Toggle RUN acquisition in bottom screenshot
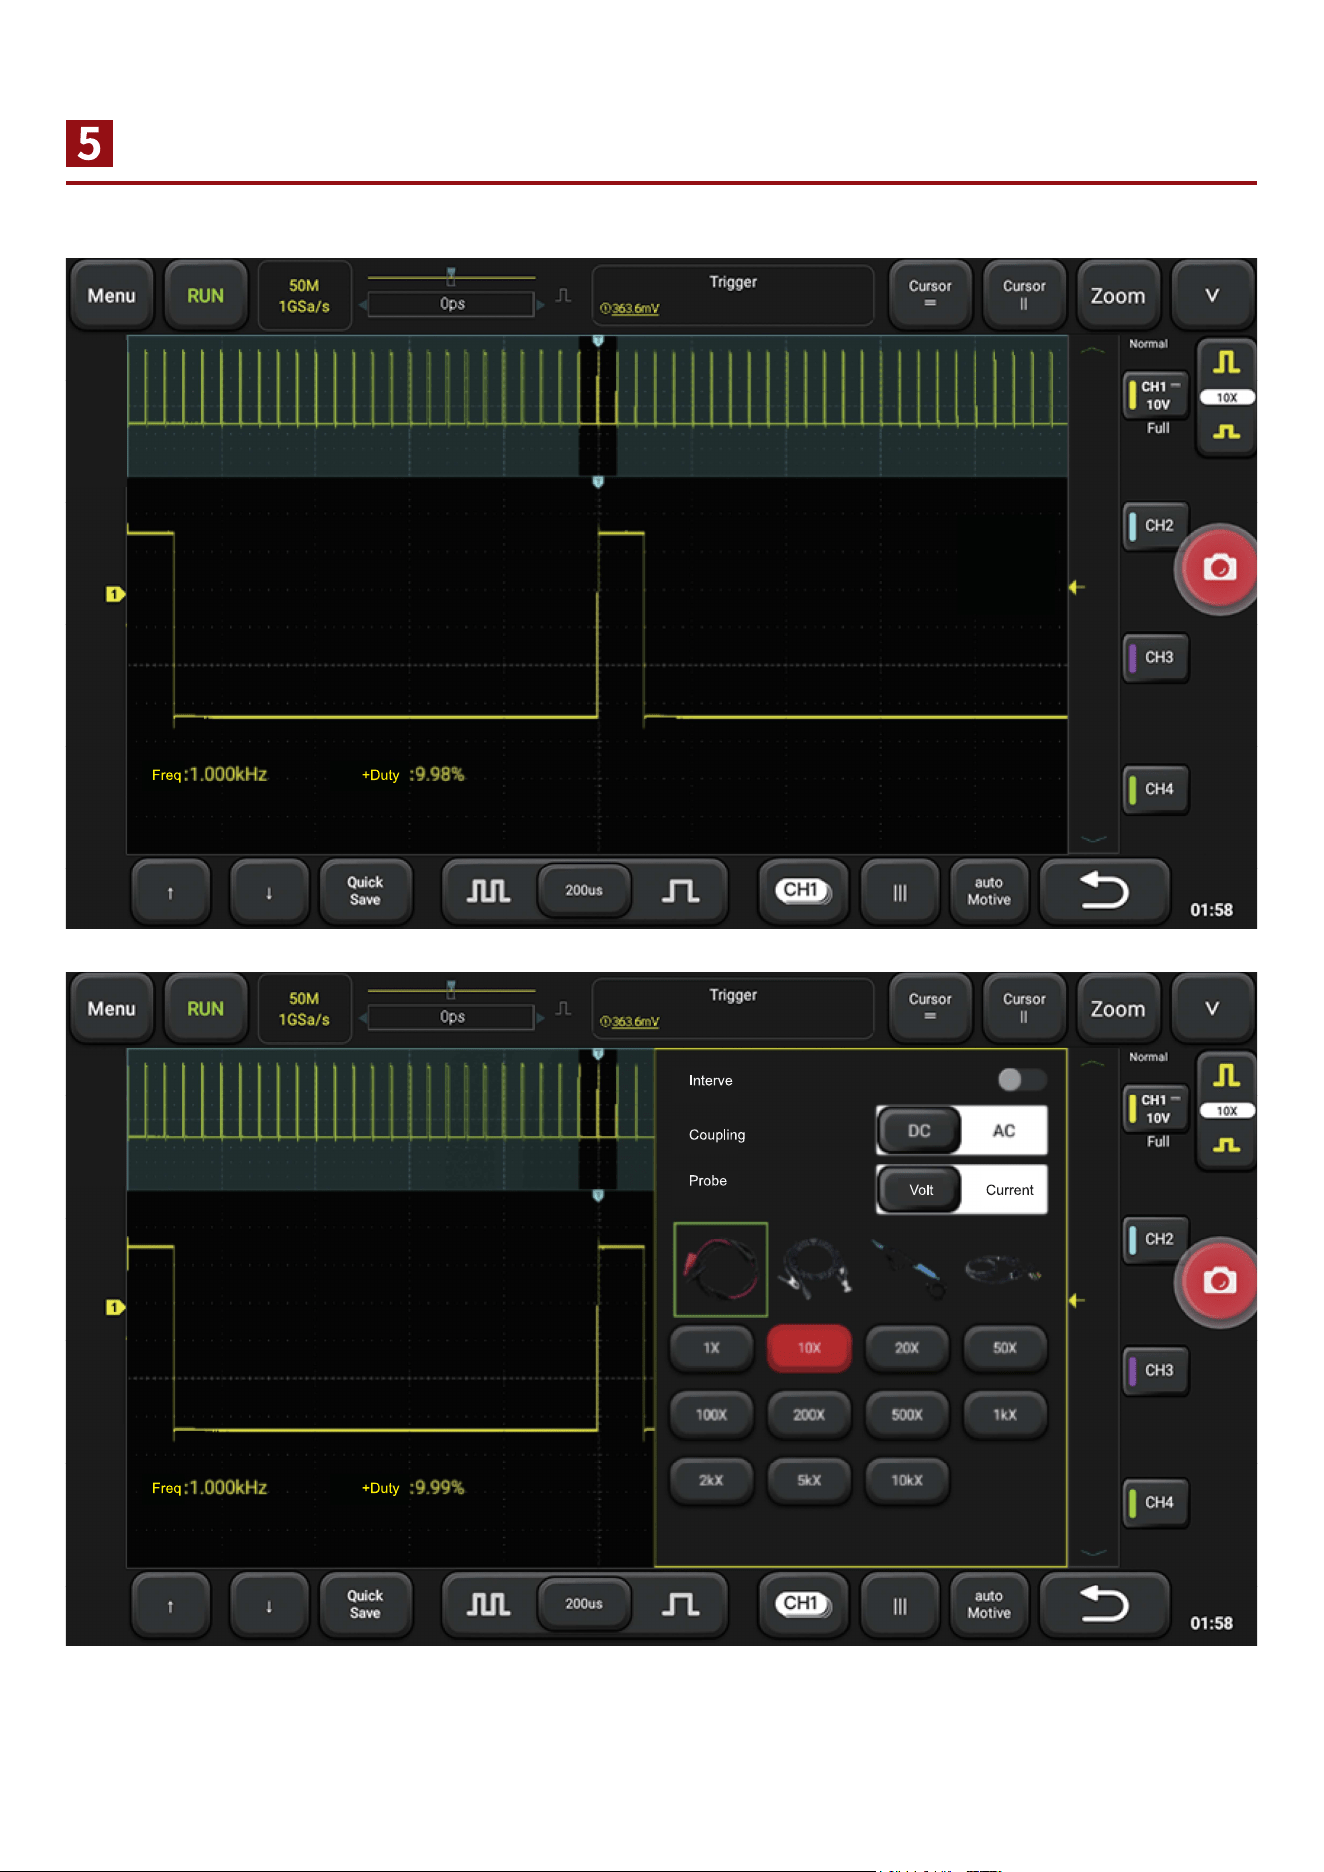This screenshot has height=1872, width=1324. point(205,1009)
